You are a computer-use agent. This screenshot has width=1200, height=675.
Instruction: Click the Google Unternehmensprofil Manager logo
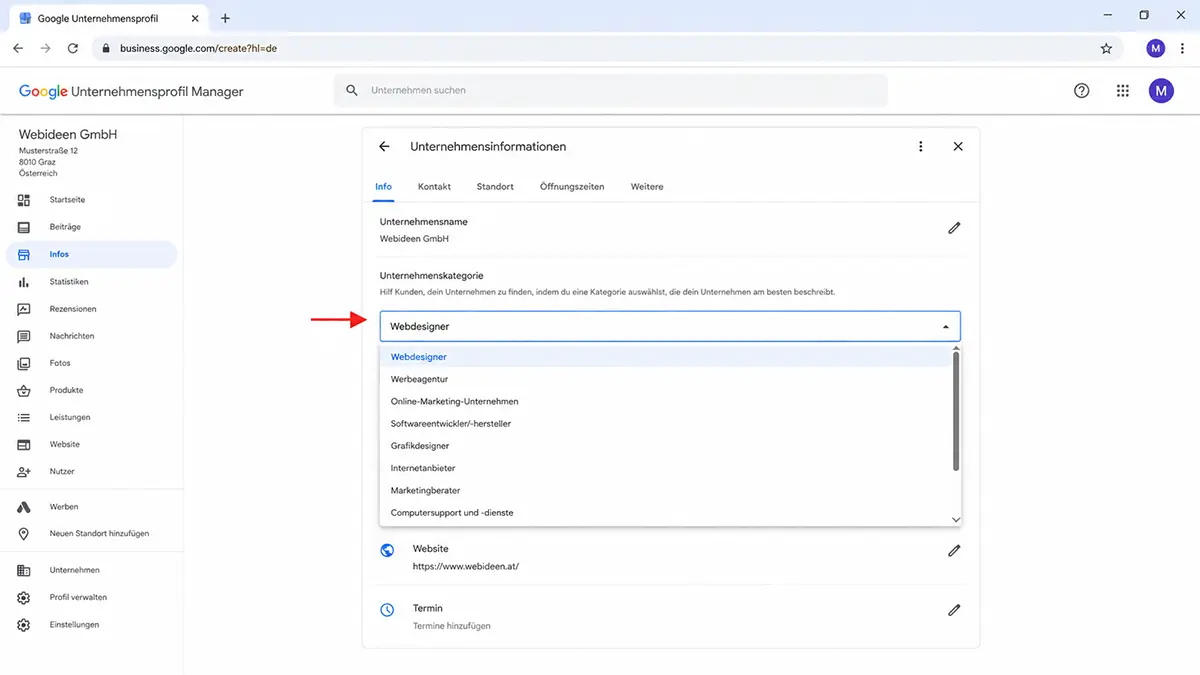(x=131, y=91)
